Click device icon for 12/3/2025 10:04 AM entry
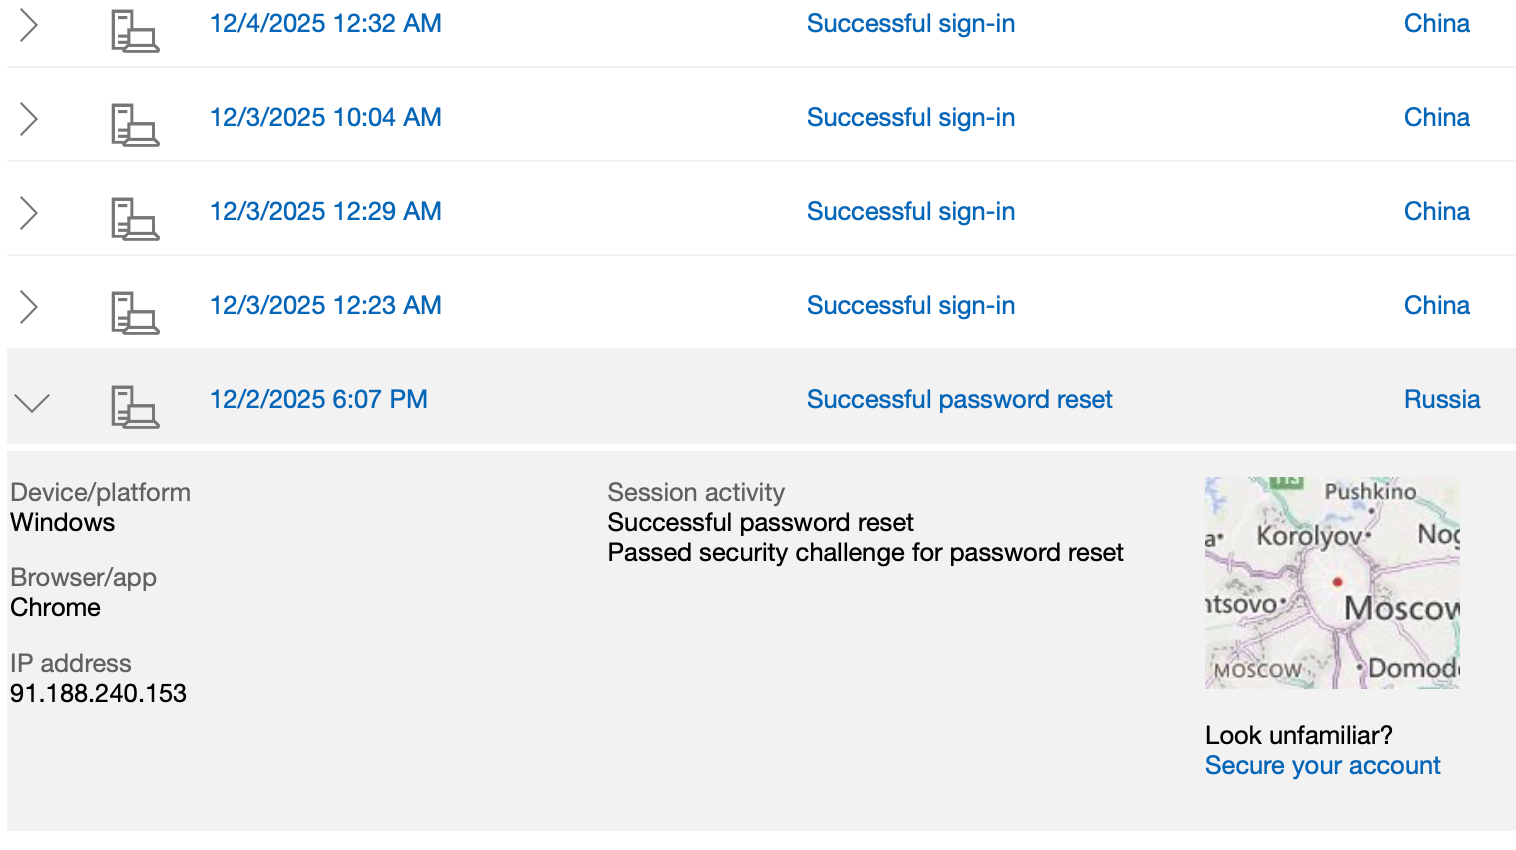 point(134,125)
